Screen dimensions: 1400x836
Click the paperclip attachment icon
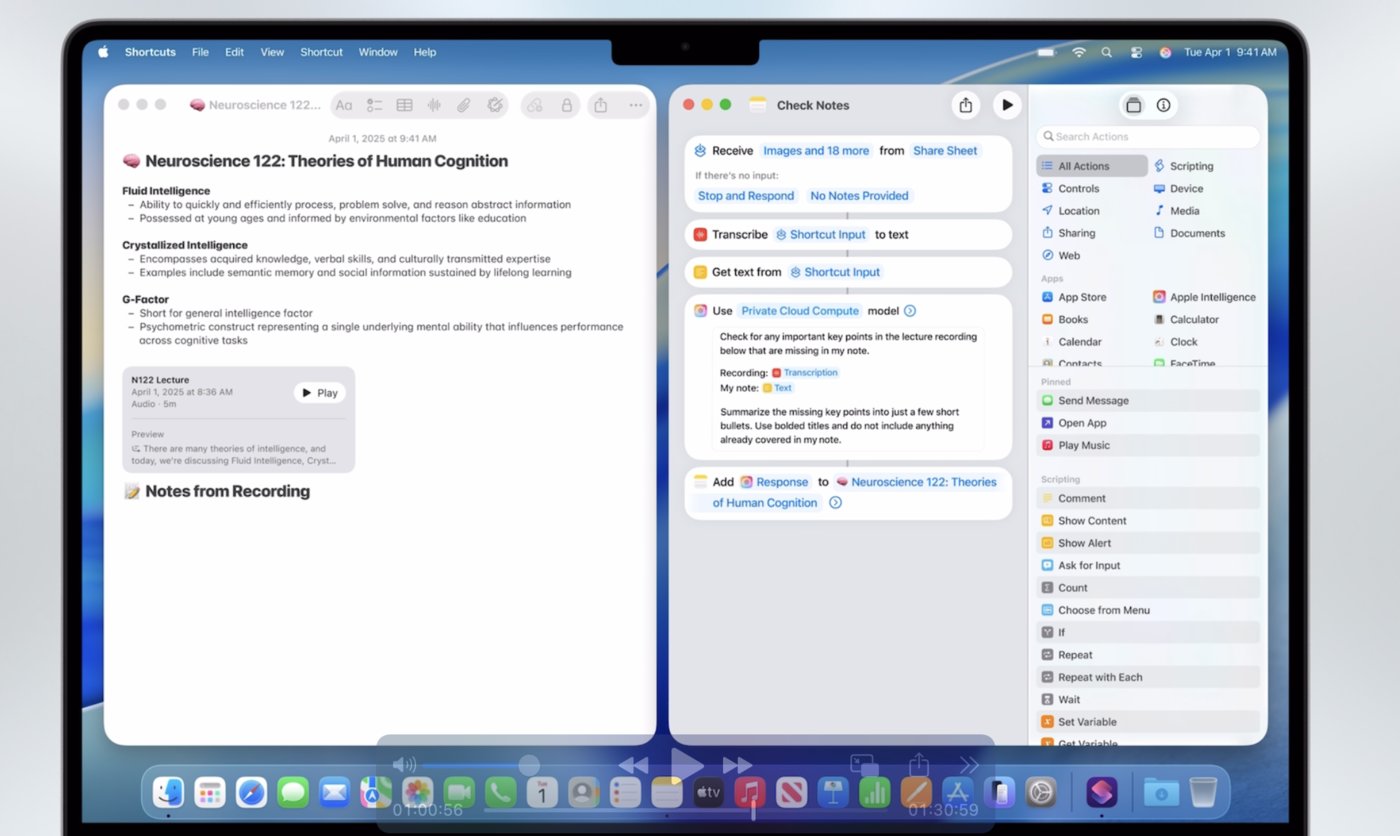pyautogui.click(x=464, y=105)
